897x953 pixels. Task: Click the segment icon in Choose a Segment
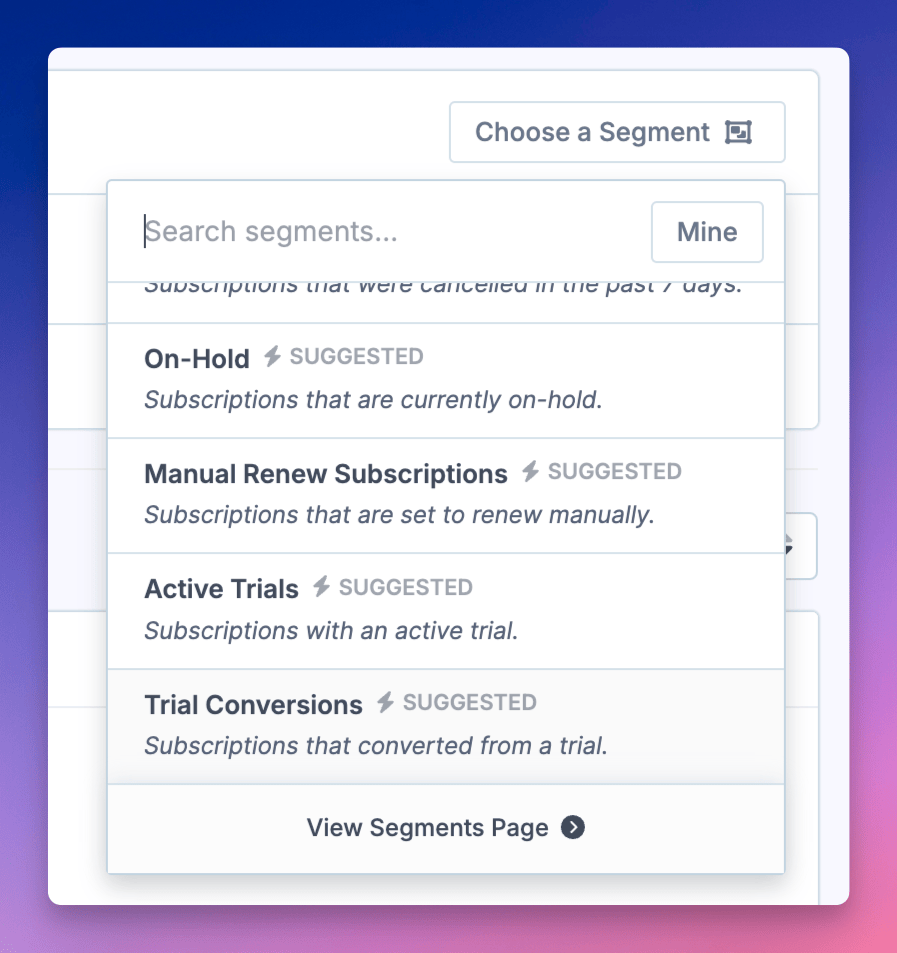pyautogui.click(x=738, y=132)
